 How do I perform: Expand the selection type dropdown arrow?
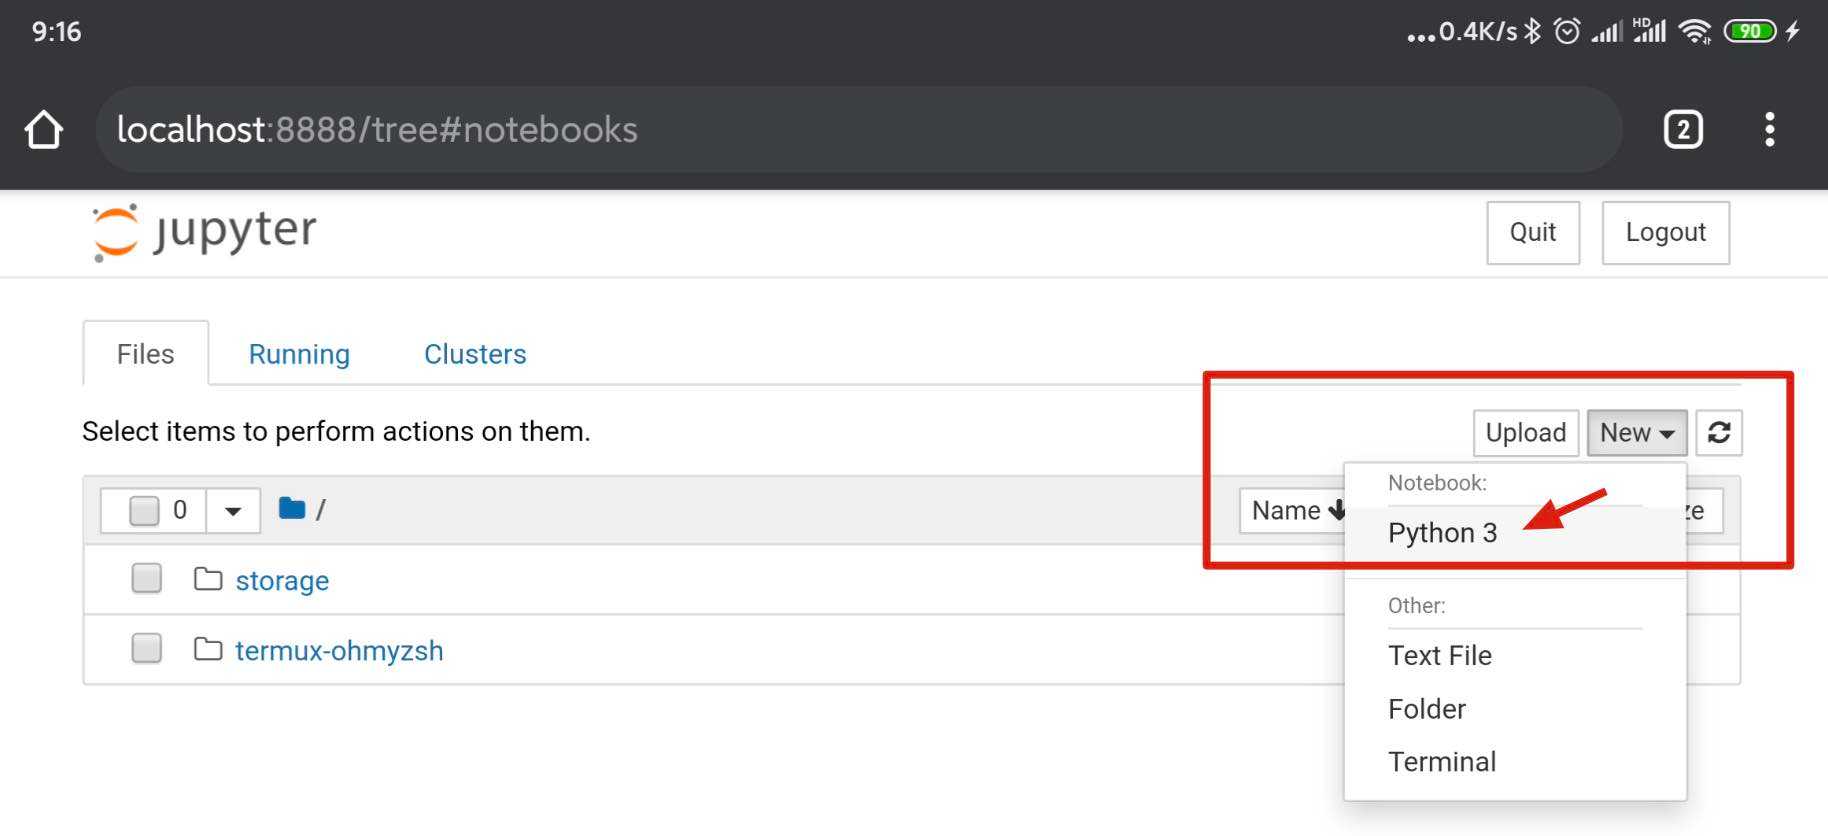[233, 511]
